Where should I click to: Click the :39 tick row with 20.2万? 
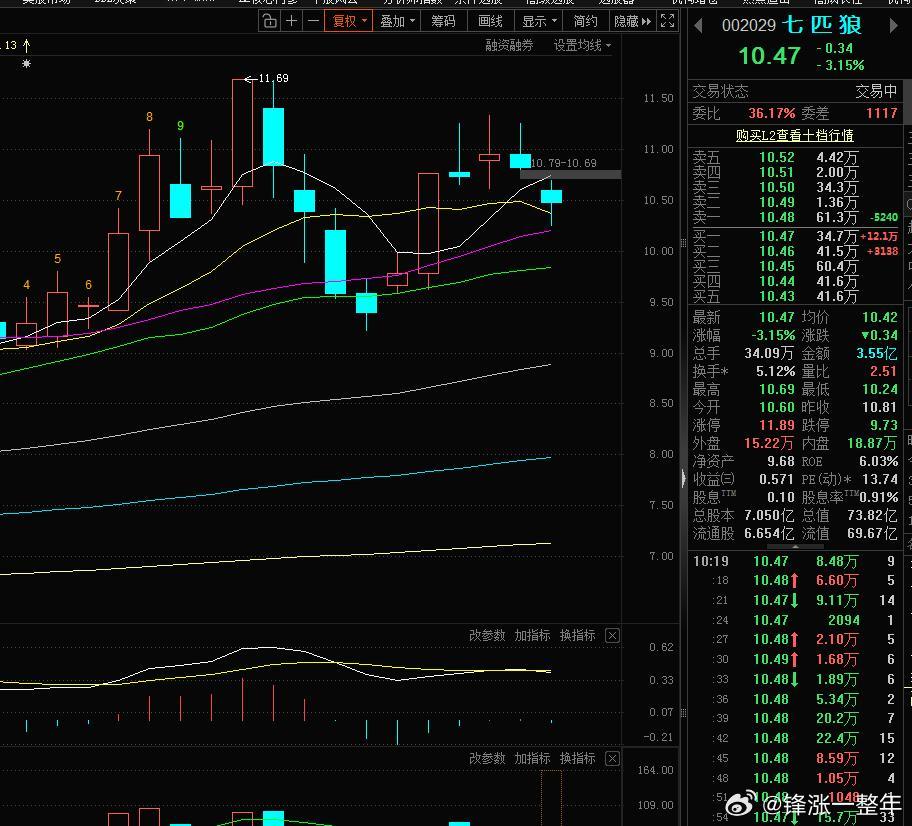pos(795,718)
